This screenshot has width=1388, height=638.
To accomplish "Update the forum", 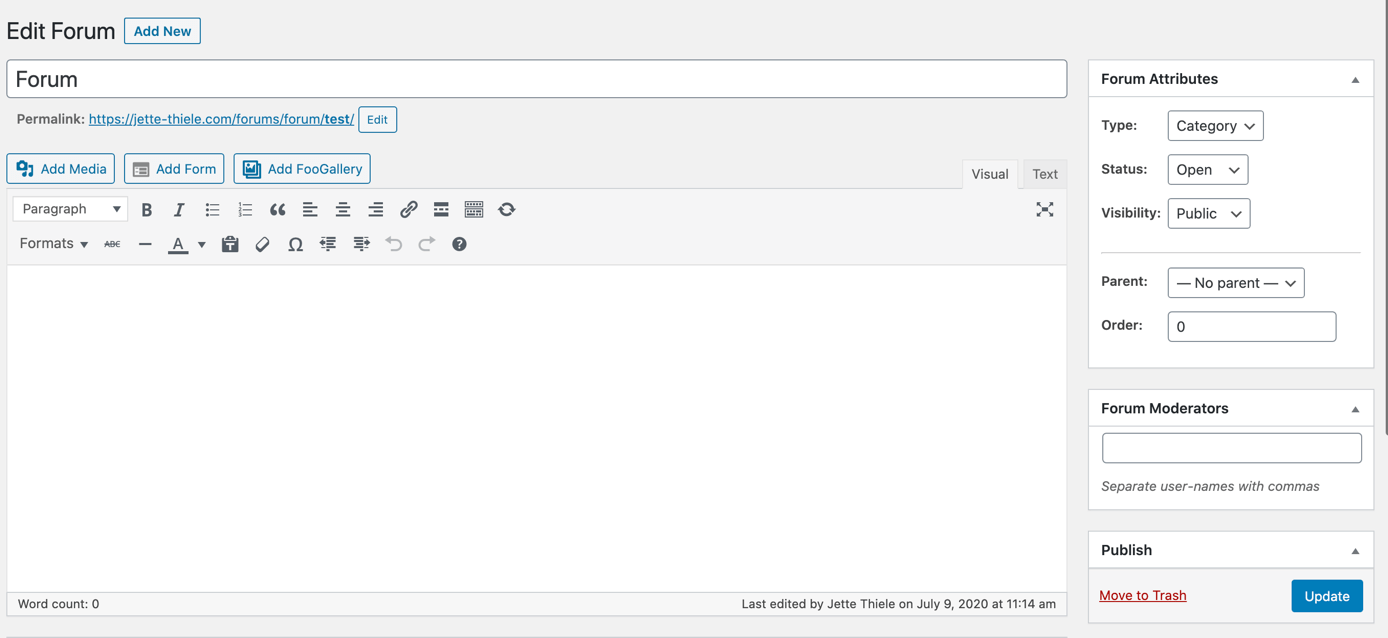I will pos(1327,596).
